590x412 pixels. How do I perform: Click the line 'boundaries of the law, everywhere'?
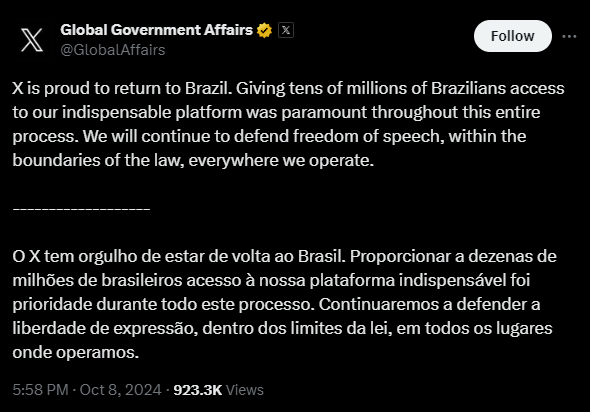pos(193,161)
